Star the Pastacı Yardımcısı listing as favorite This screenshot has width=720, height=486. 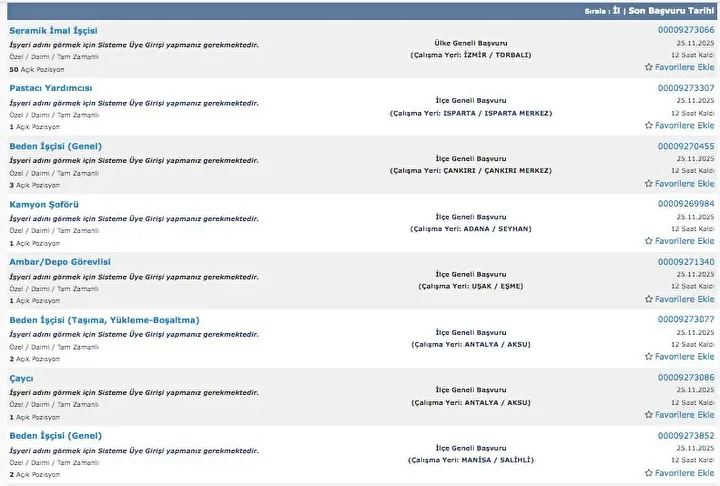point(649,126)
